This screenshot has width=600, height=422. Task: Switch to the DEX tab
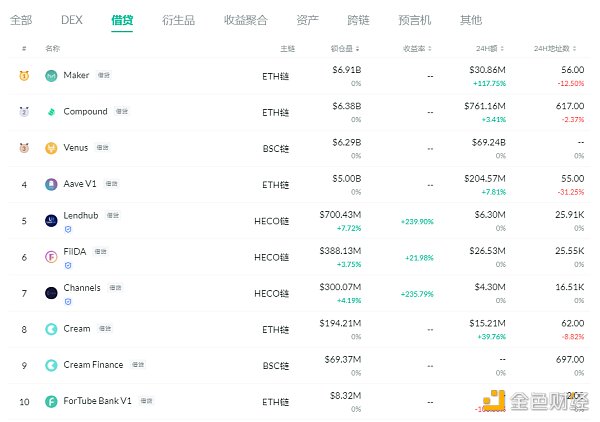point(71,19)
